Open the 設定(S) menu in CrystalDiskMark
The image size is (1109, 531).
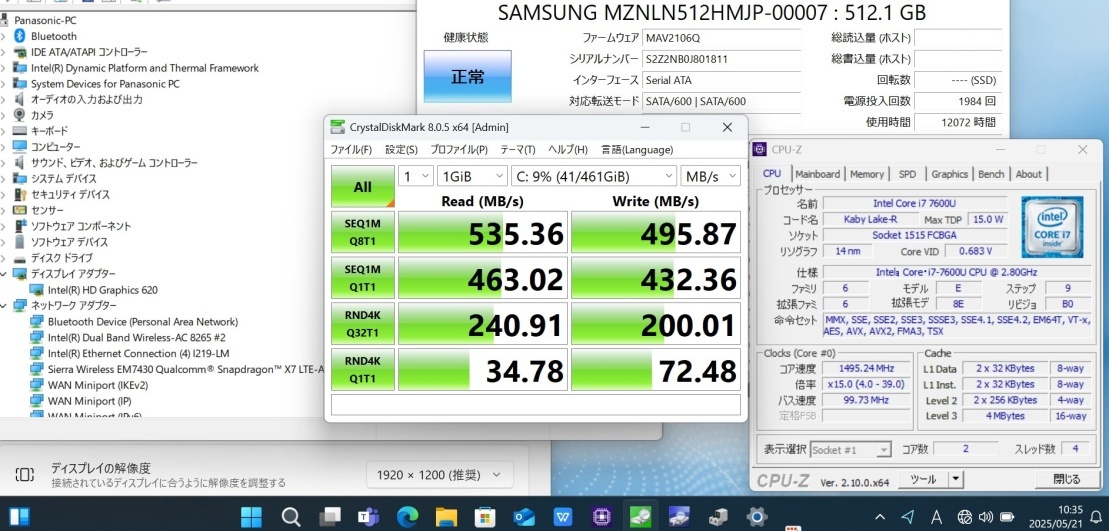coord(401,150)
